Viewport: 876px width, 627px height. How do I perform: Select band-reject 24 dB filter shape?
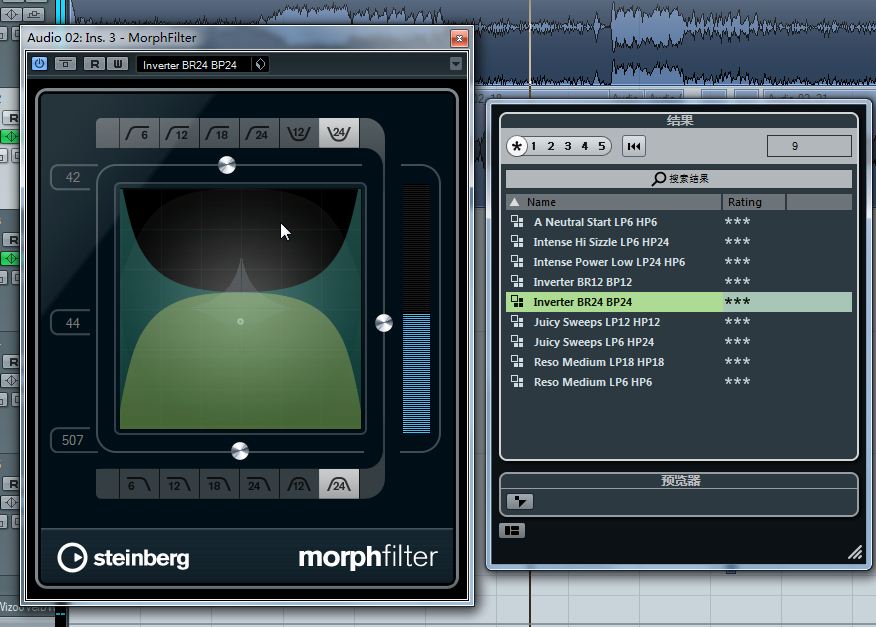339,134
